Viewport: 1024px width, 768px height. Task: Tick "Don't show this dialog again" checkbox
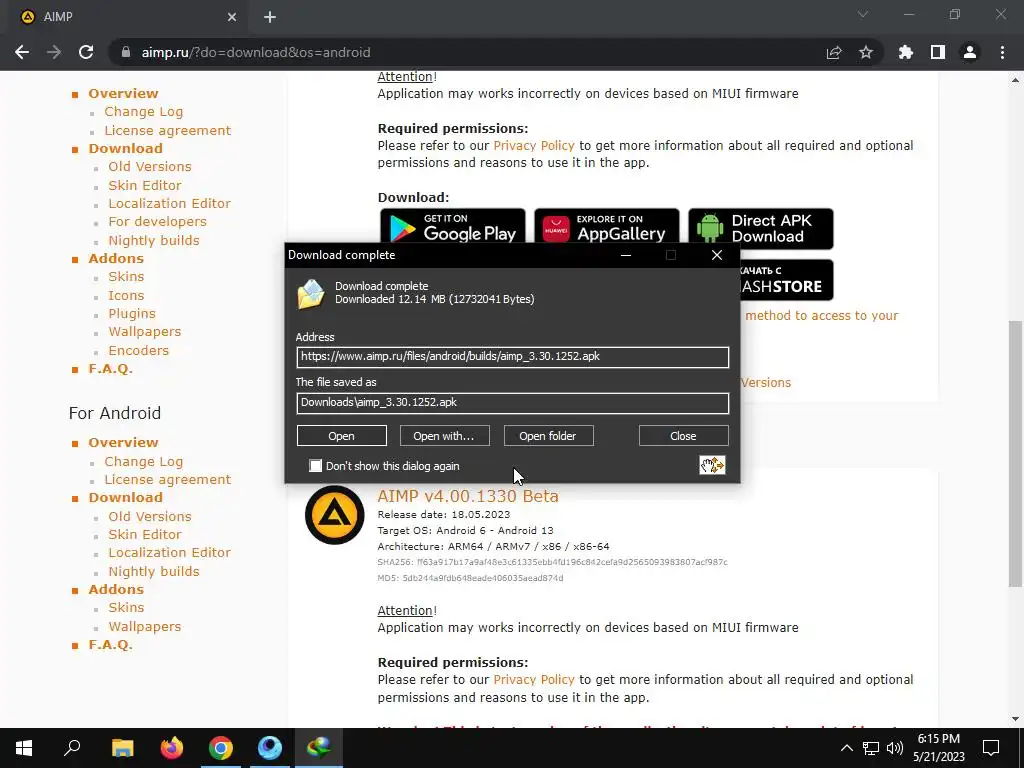tap(315, 466)
